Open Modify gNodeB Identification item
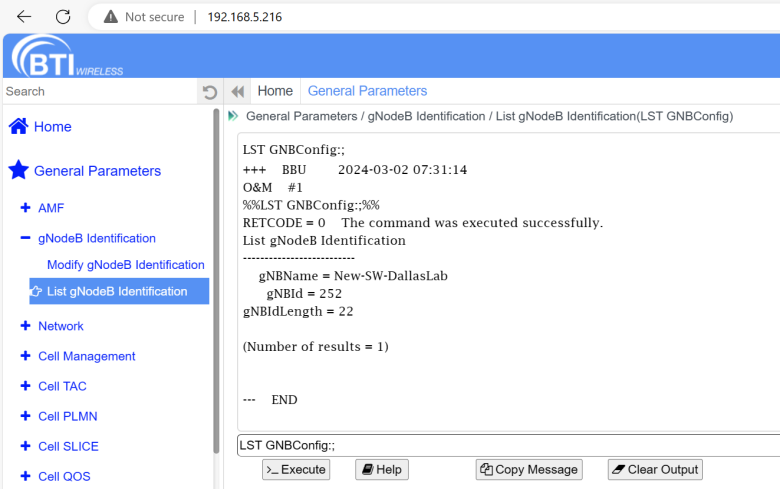780x489 pixels. coord(125,265)
